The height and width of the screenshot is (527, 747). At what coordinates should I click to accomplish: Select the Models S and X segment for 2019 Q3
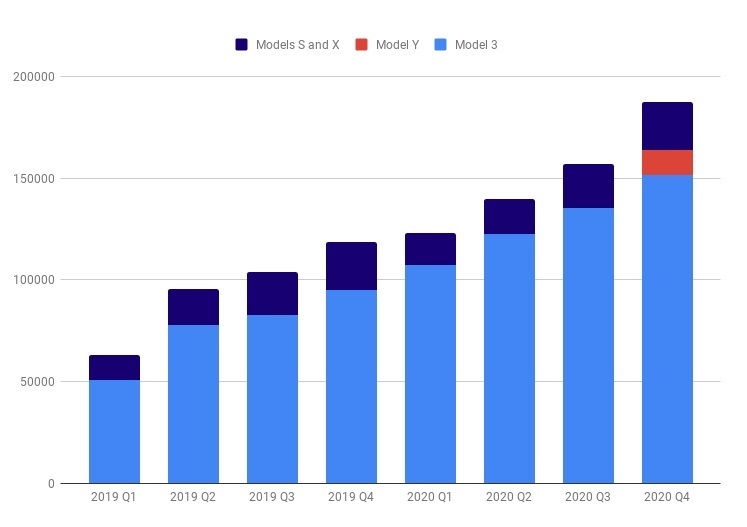pos(273,294)
